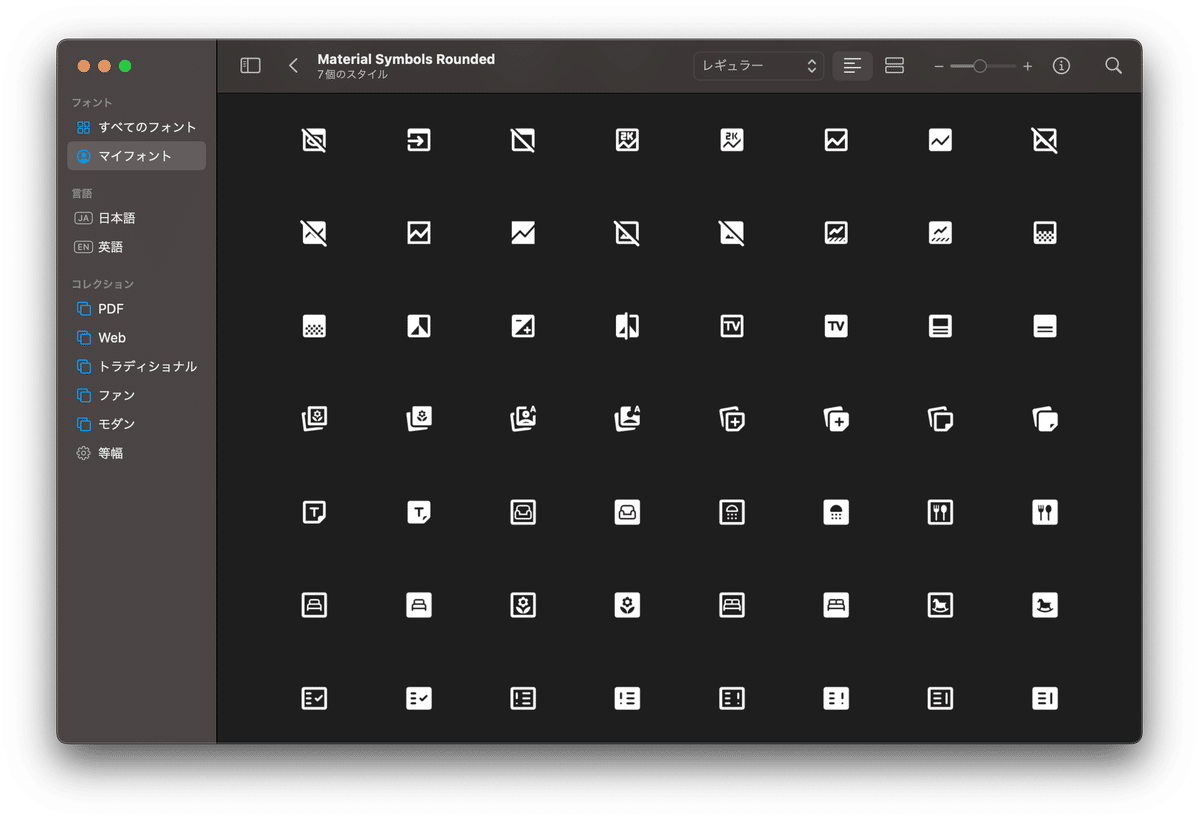The width and height of the screenshot is (1200, 820).
Task: Select the outlined photo stack with letter A
Action: (x=523, y=419)
